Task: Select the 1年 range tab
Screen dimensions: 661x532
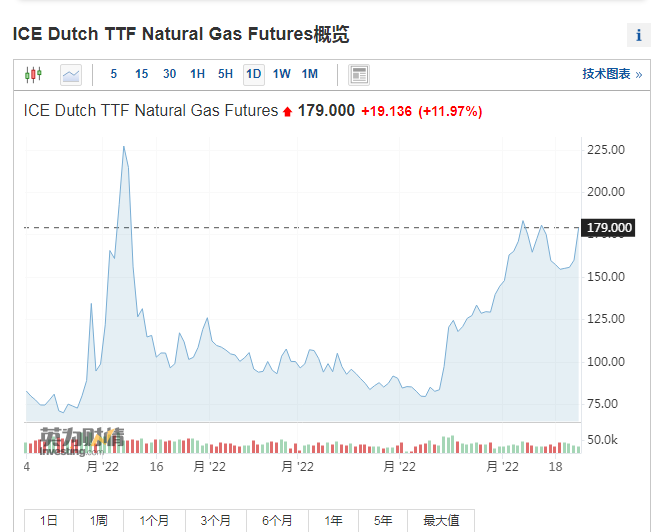Action: click(x=333, y=521)
